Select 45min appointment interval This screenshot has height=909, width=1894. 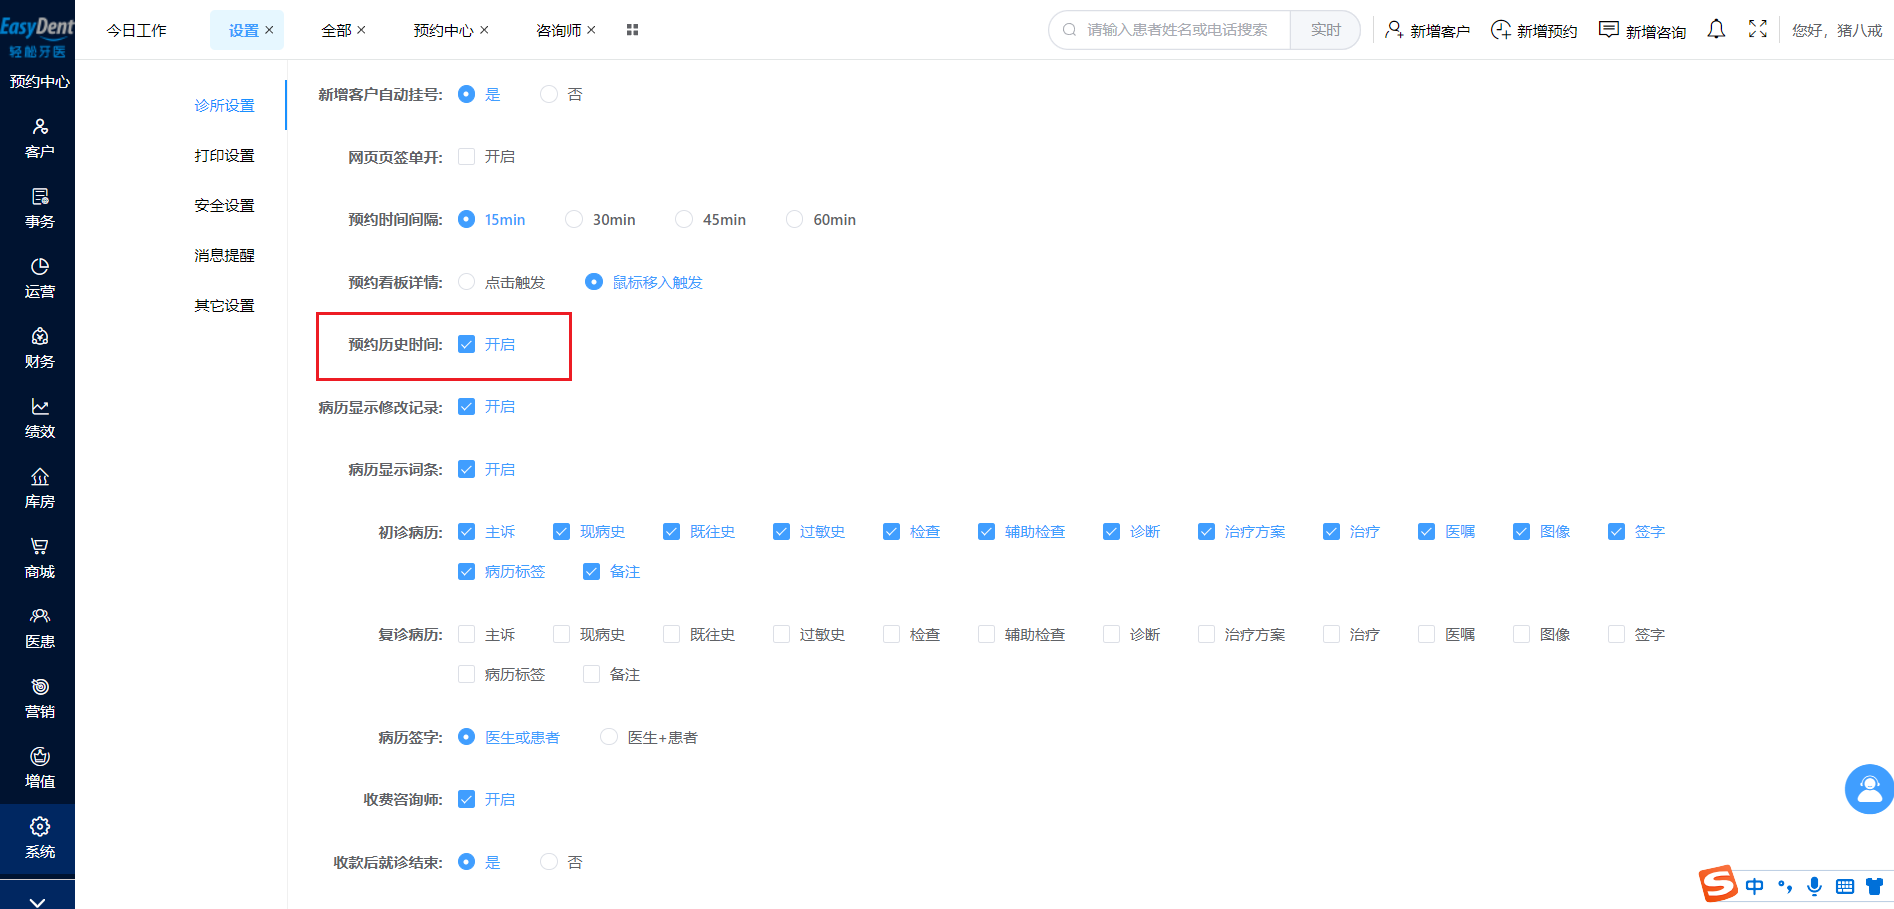pos(684,219)
